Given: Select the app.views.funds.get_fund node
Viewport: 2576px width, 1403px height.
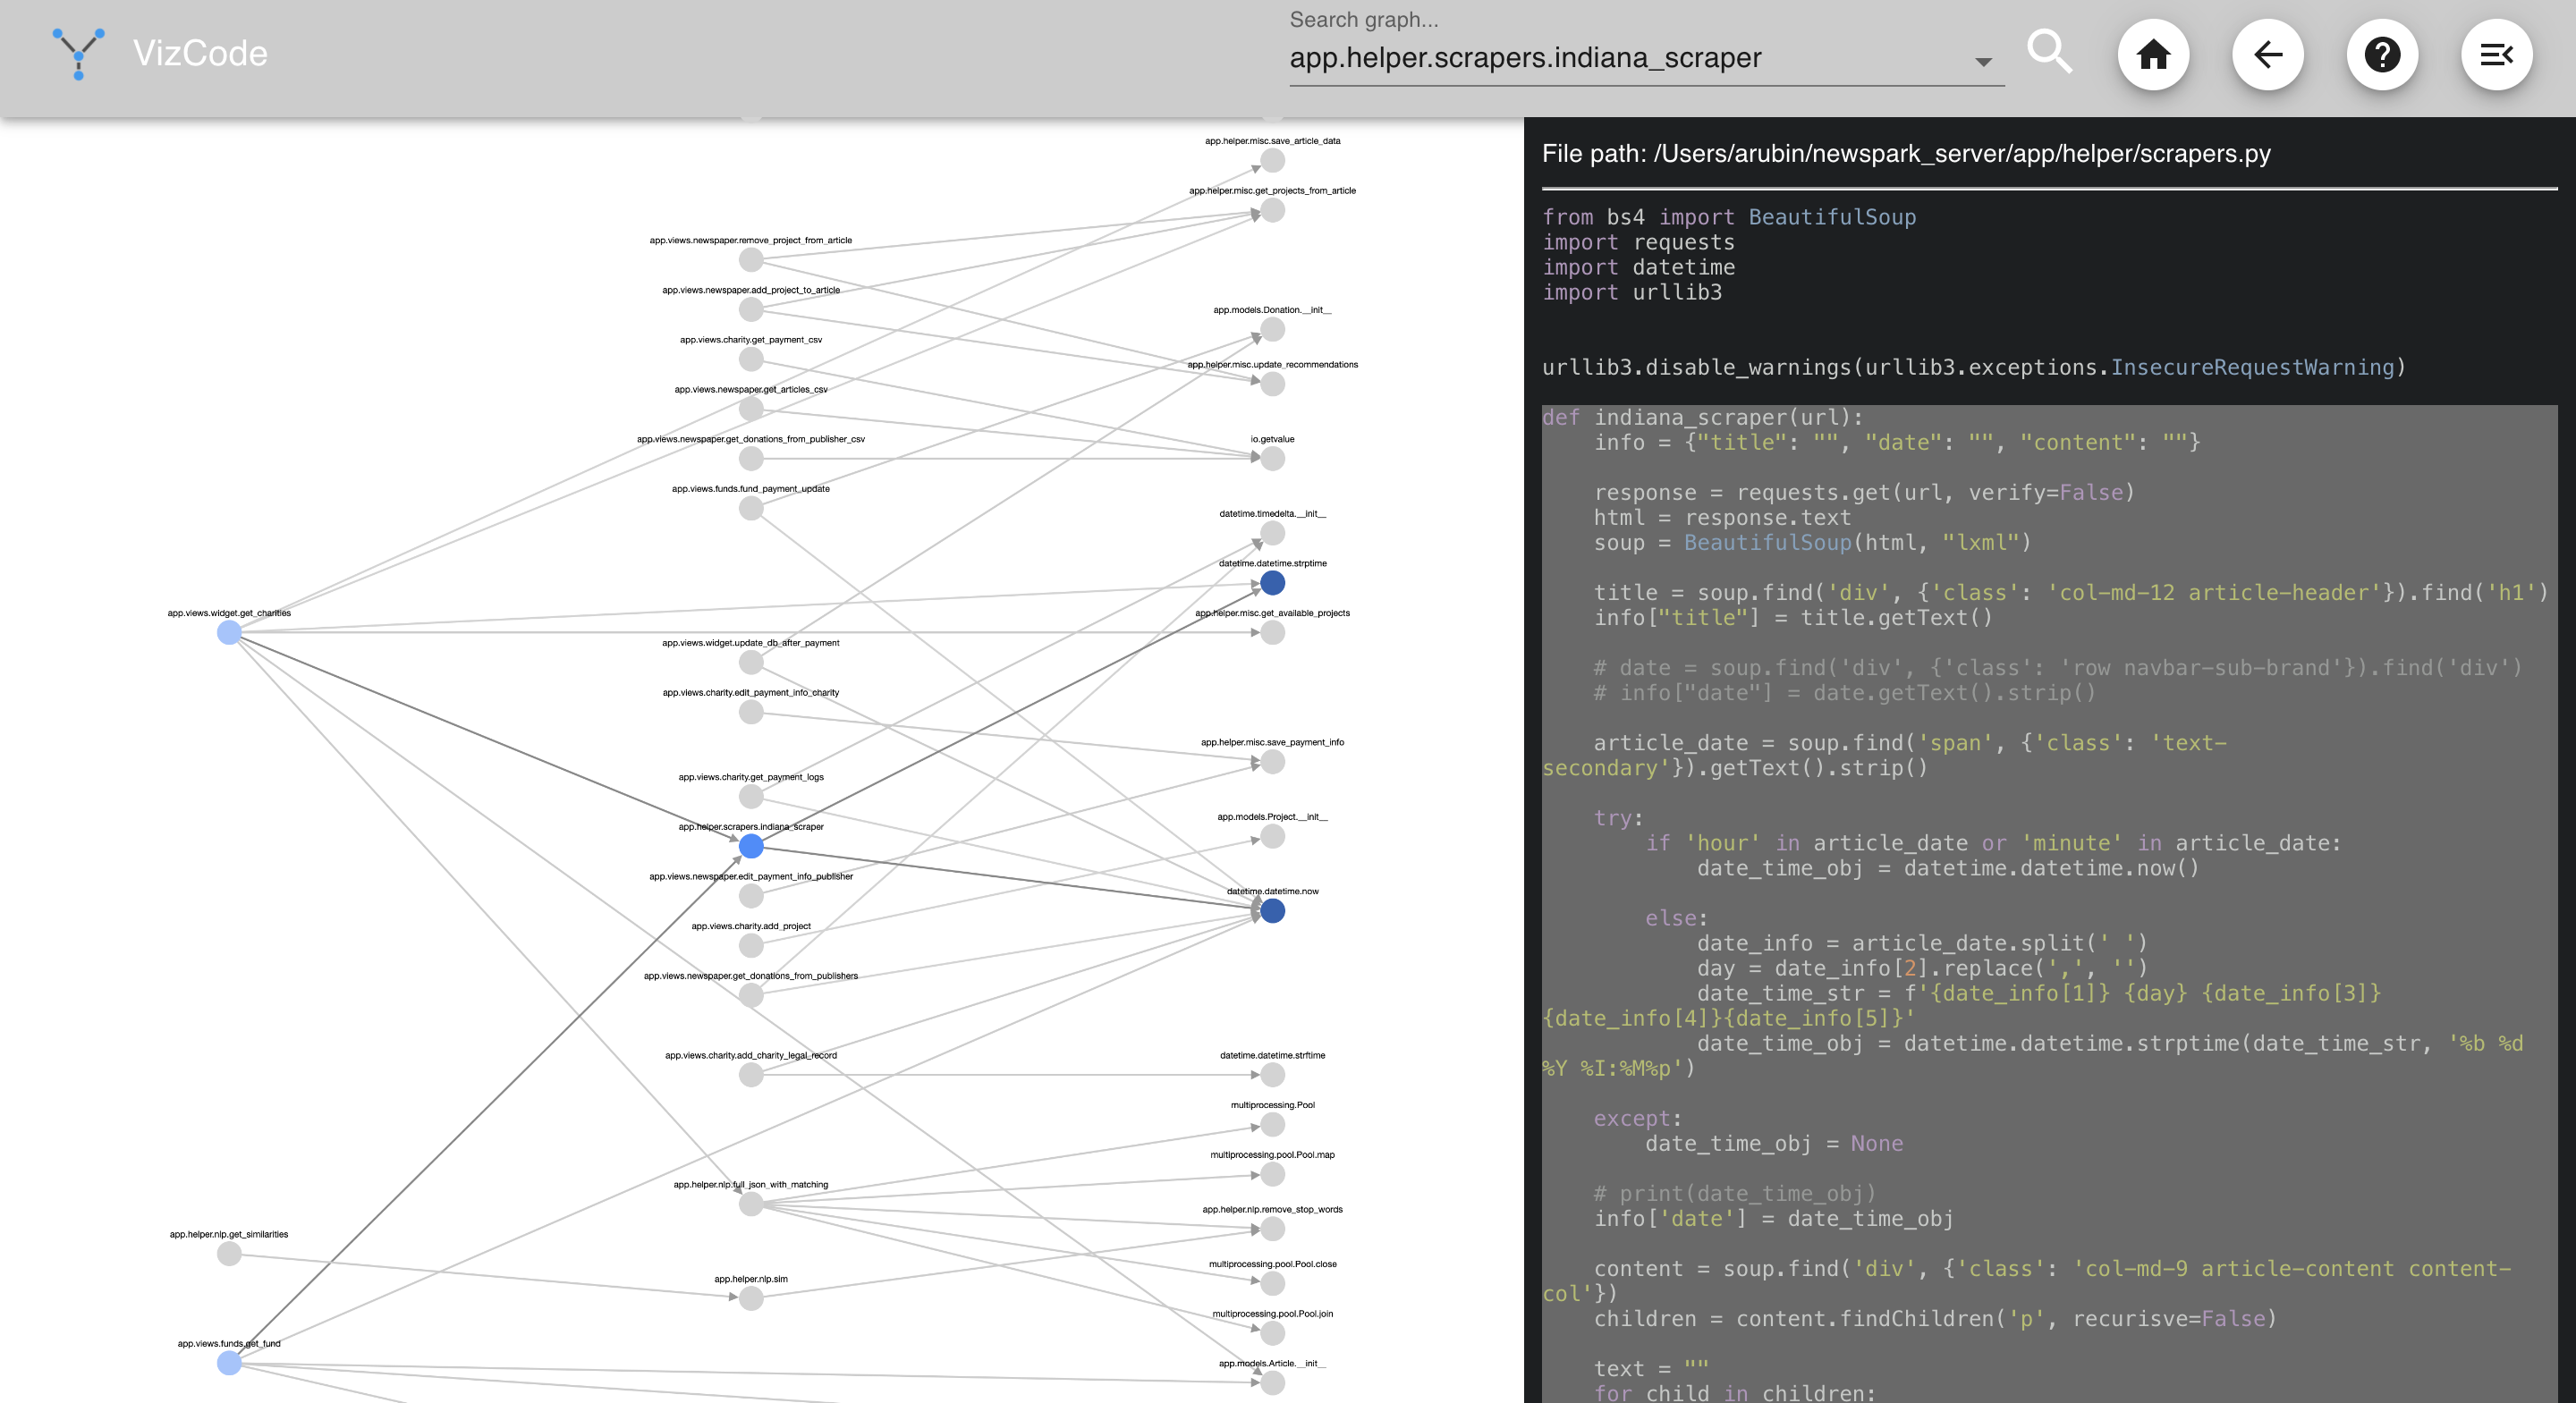Looking at the screenshot, I should click(x=229, y=1364).
